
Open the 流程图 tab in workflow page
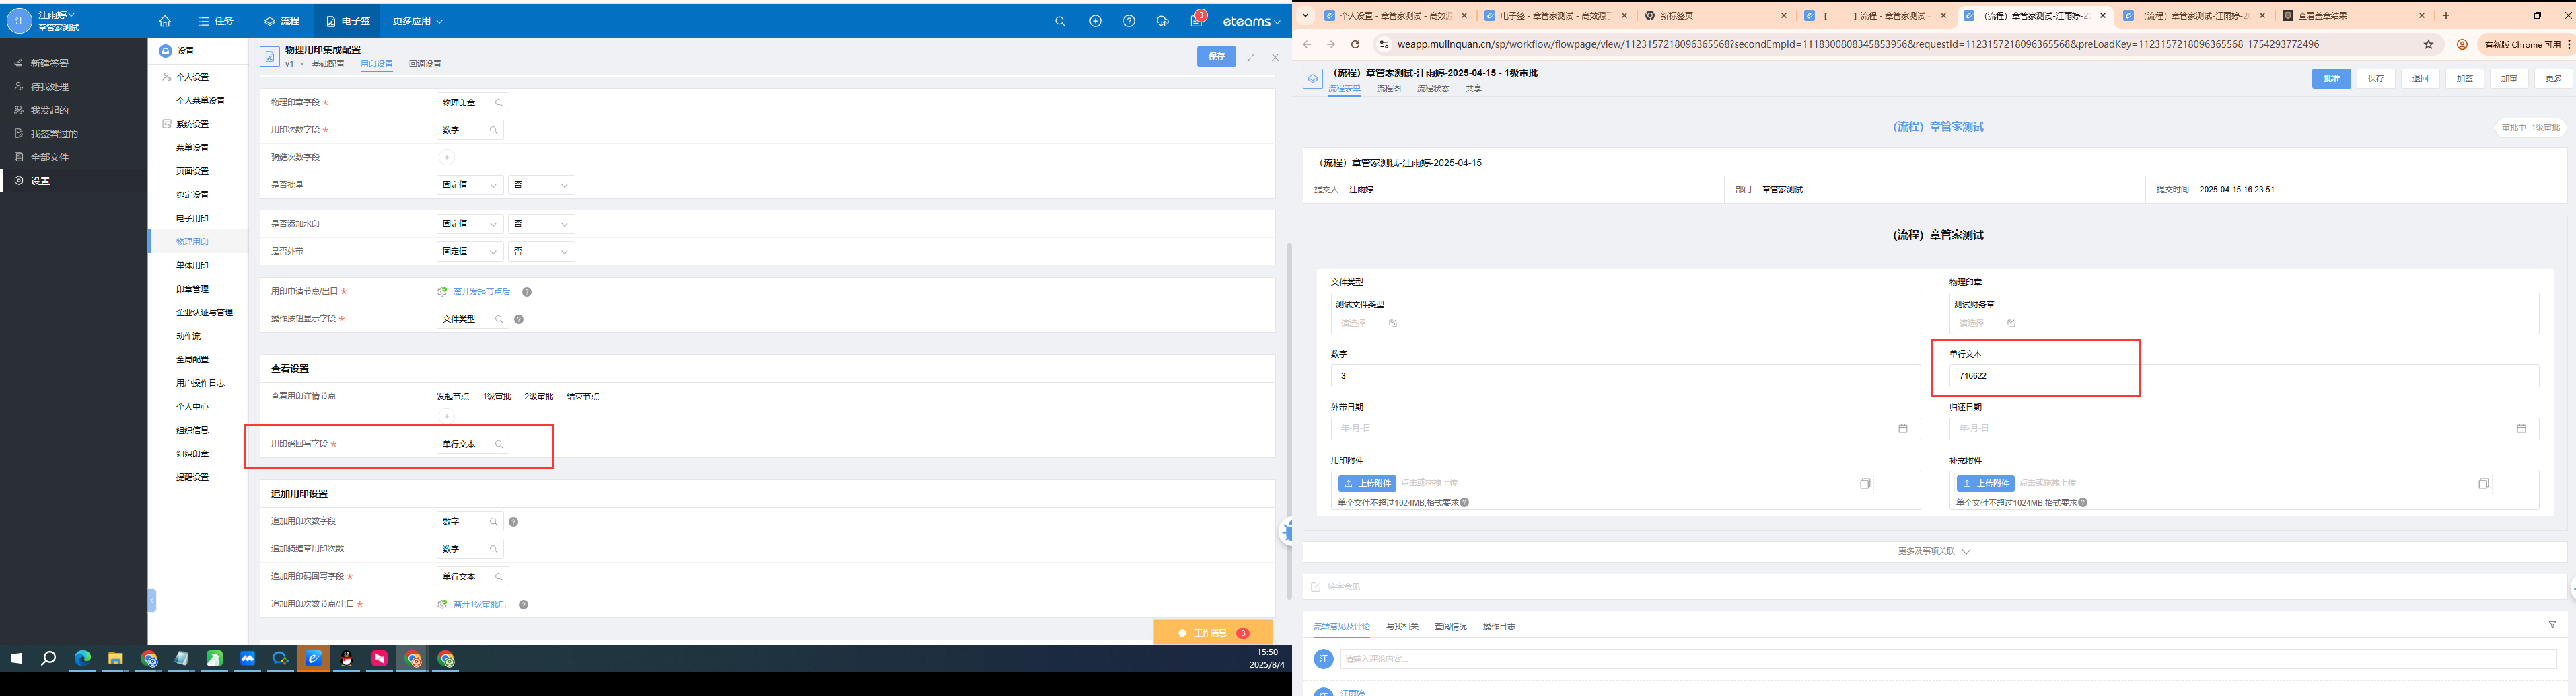tap(1388, 89)
